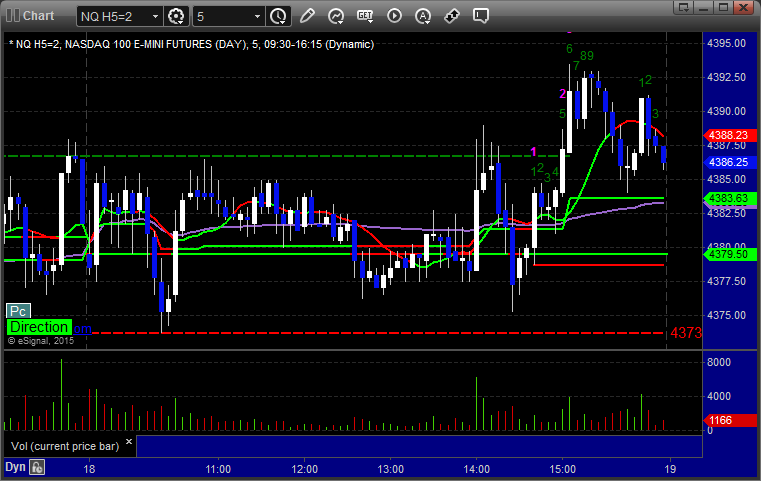Click the Pc label on chart

point(18,311)
